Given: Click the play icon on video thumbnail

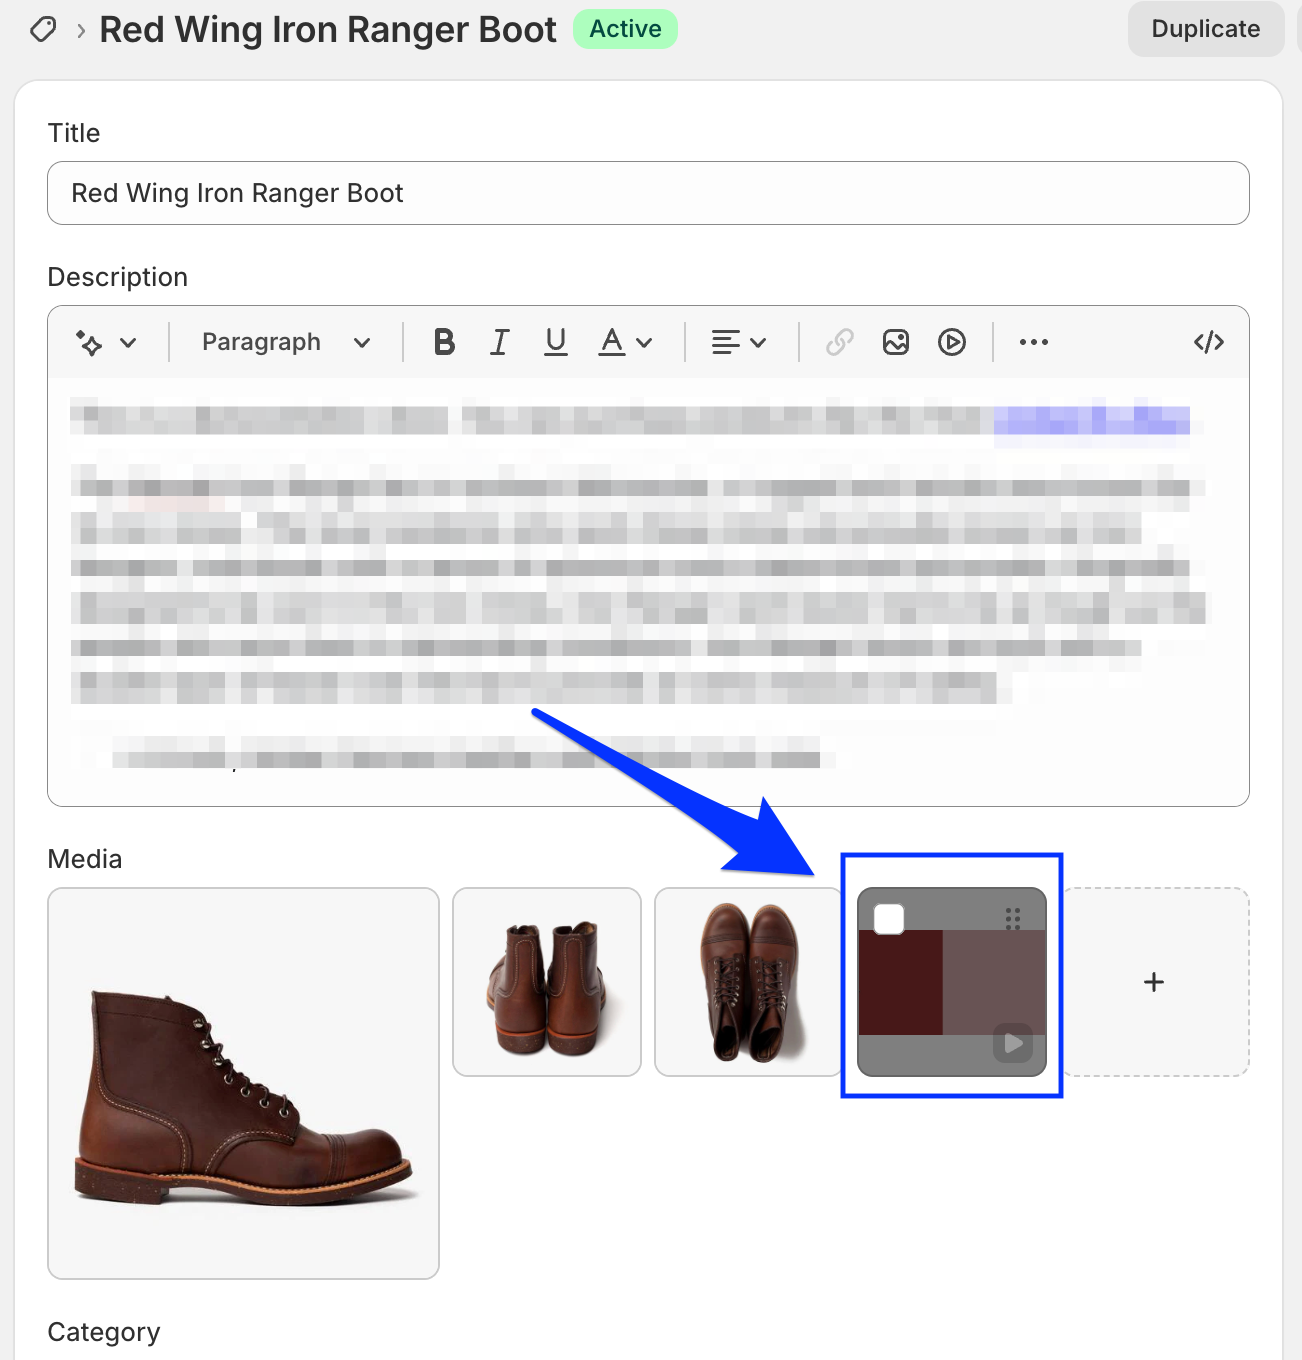Looking at the screenshot, I should 1013,1044.
